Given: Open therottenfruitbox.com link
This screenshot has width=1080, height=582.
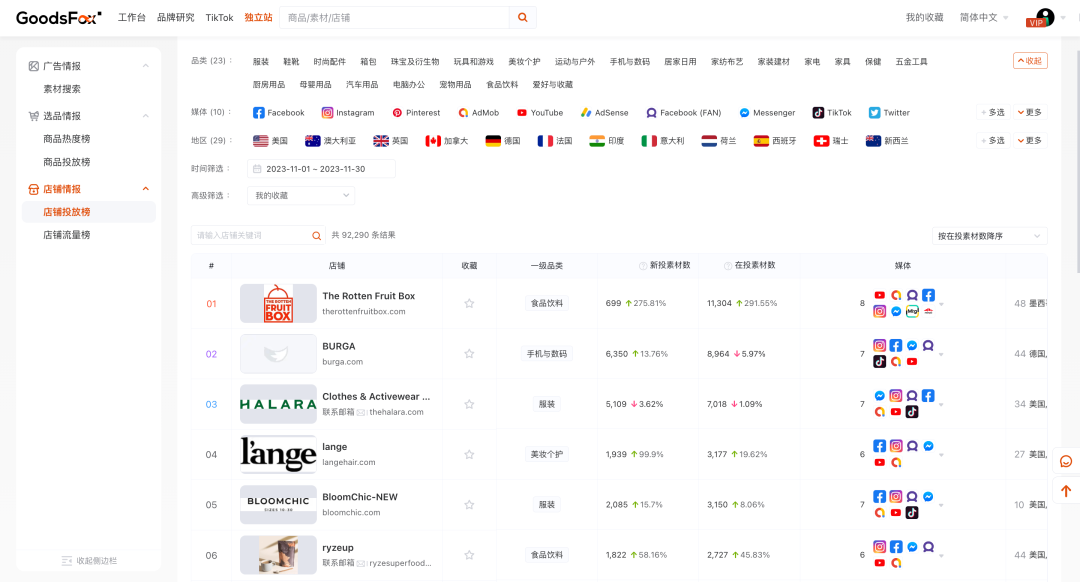Looking at the screenshot, I should [364, 311].
